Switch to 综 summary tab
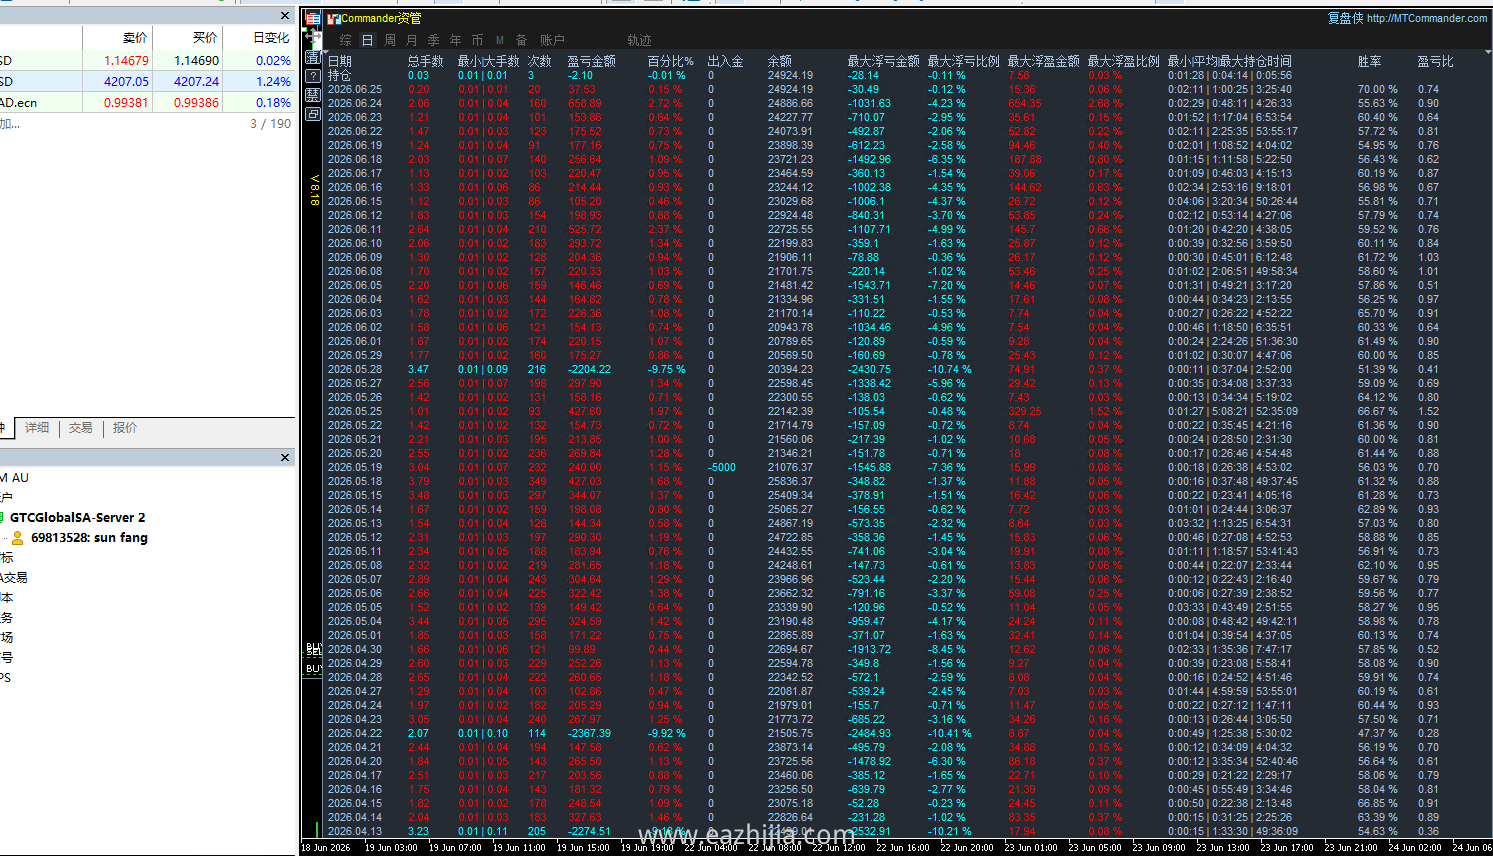Viewport: 1493px width, 856px height. [346, 40]
